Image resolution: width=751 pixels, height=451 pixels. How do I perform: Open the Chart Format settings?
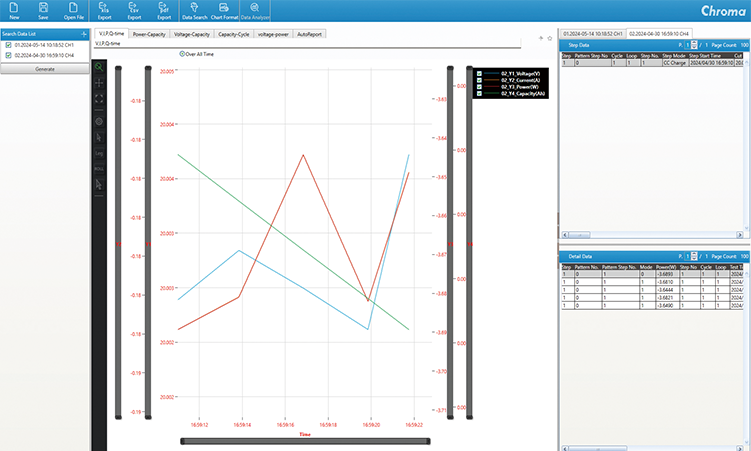pos(224,10)
